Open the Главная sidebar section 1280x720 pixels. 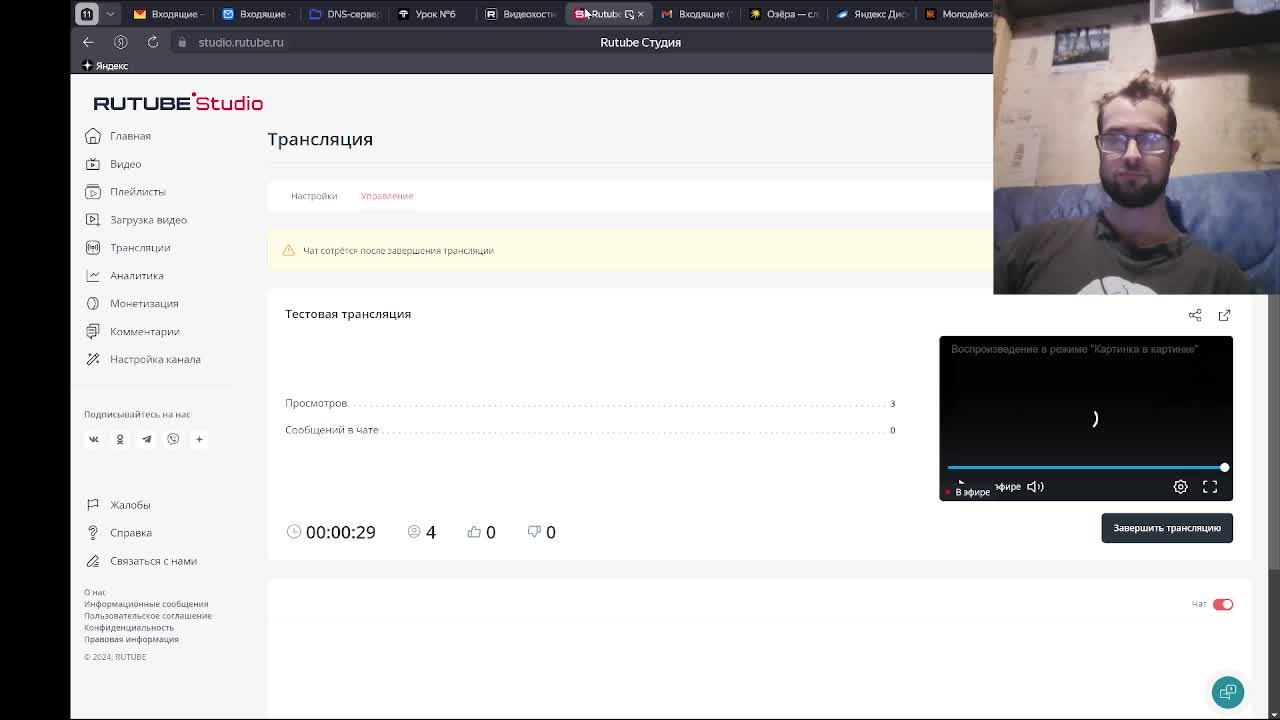119,136
